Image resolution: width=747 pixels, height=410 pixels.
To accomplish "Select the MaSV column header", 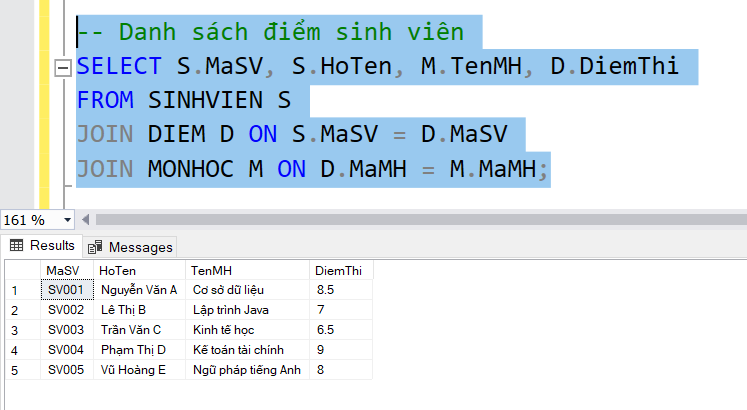I will click(62, 271).
